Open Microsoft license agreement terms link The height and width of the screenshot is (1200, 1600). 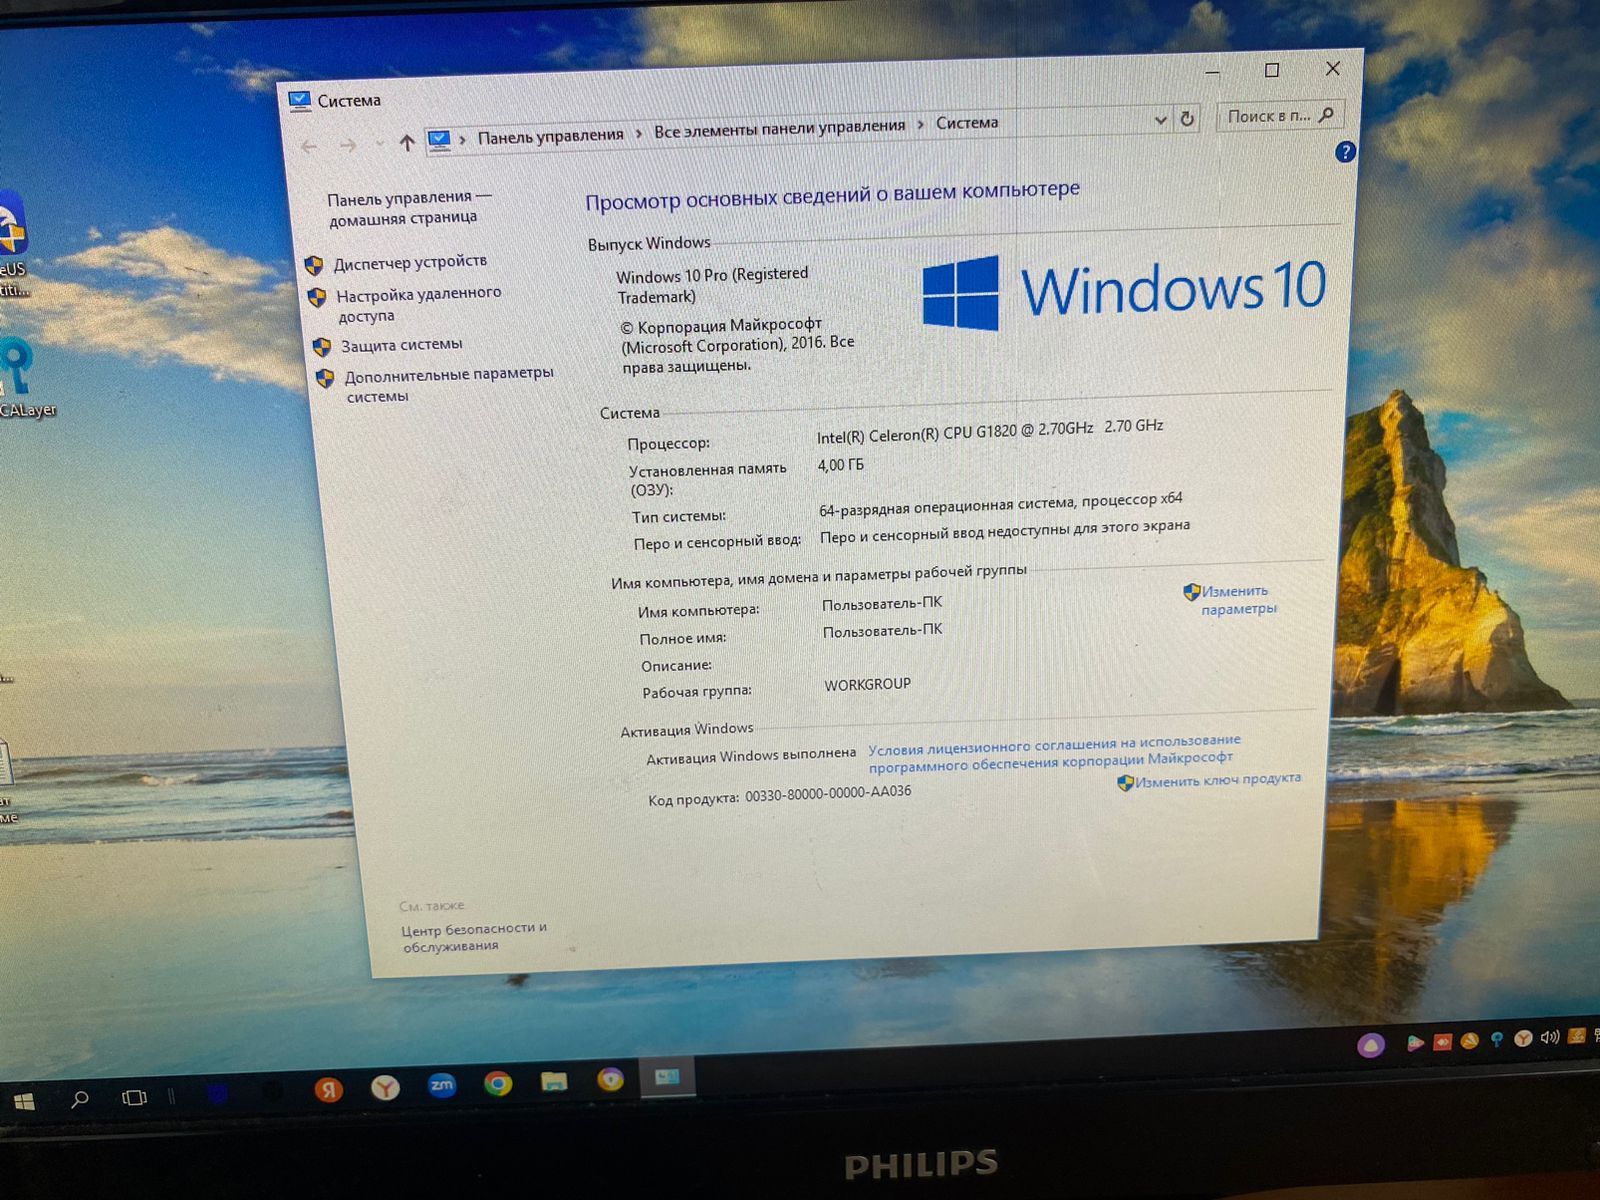1054,753
